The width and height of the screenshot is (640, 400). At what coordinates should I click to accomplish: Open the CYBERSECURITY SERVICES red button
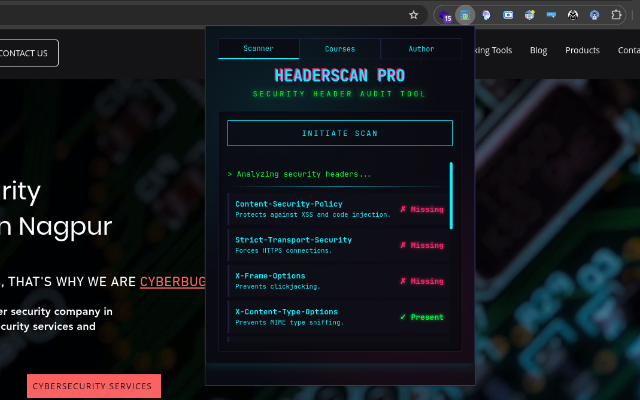94,386
